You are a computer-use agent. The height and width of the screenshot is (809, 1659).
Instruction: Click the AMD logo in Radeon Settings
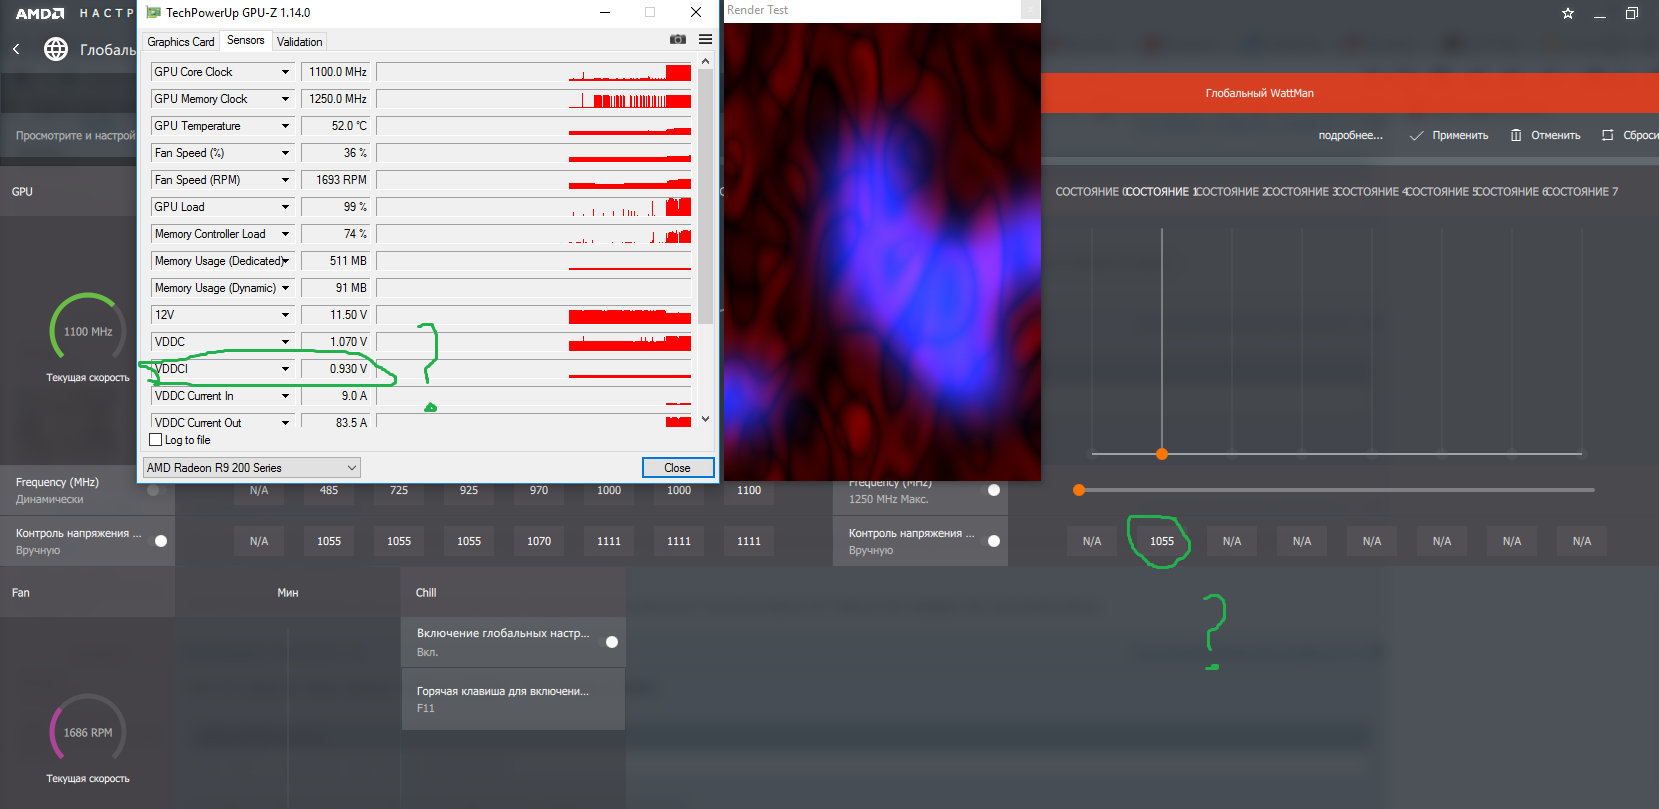coord(40,13)
